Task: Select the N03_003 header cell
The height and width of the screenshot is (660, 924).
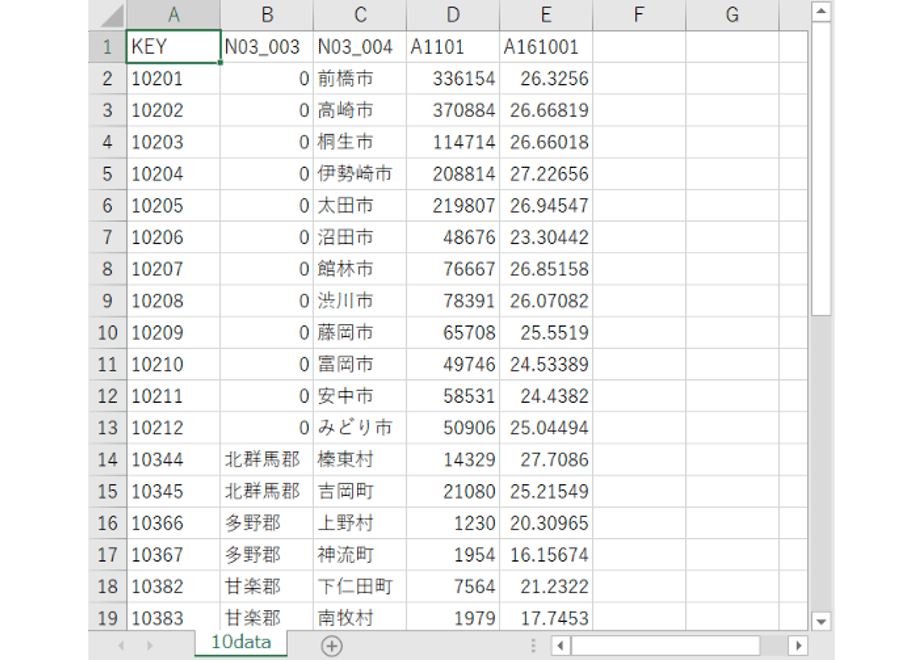Action: [267, 47]
